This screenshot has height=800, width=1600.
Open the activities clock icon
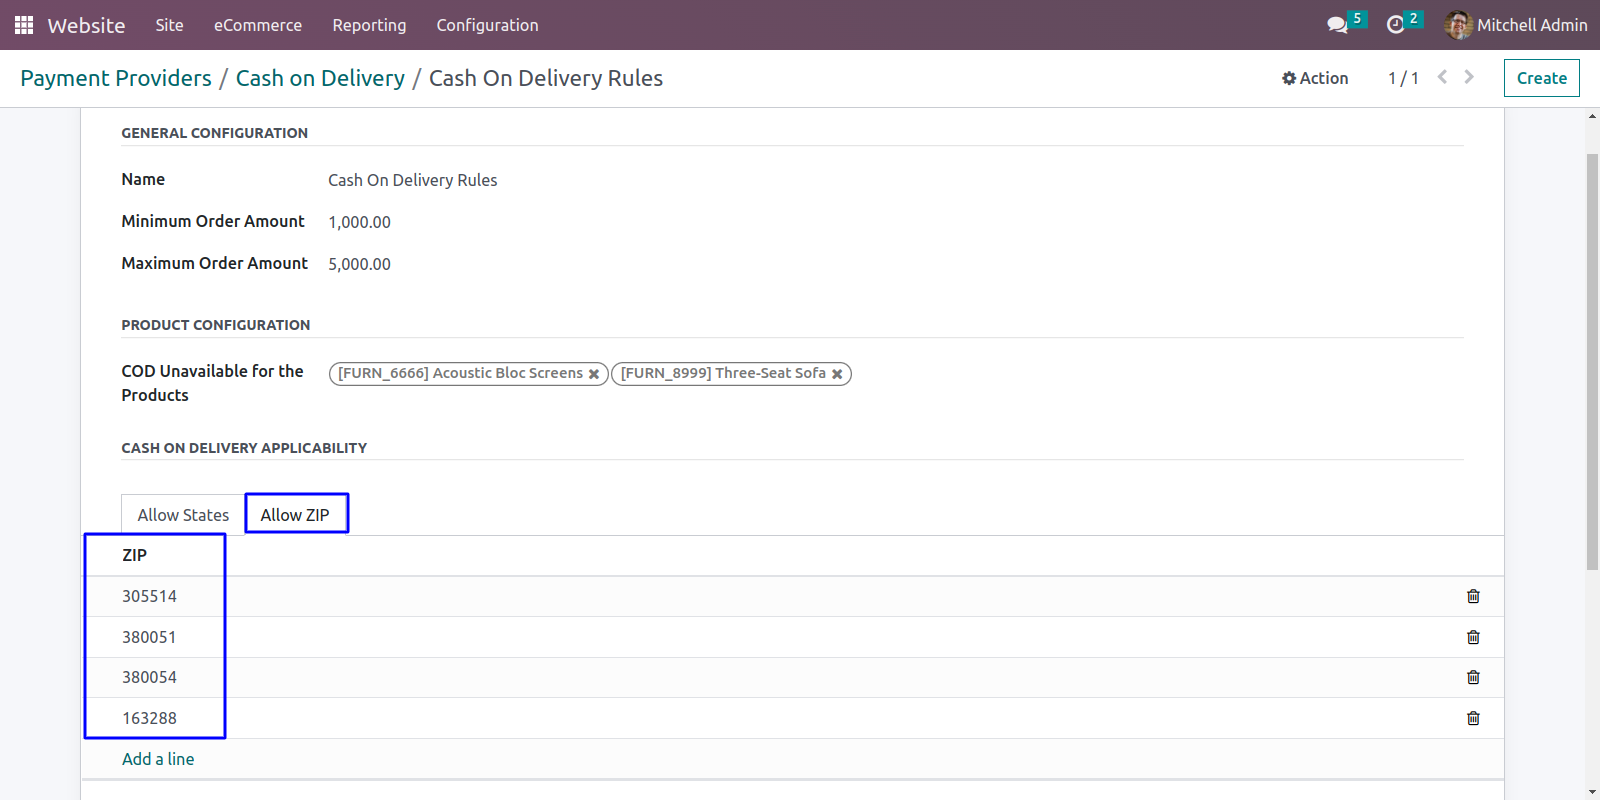click(x=1395, y=25)
